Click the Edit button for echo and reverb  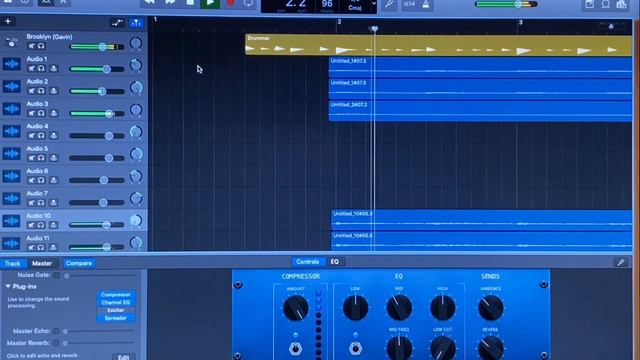pos(123,357)
